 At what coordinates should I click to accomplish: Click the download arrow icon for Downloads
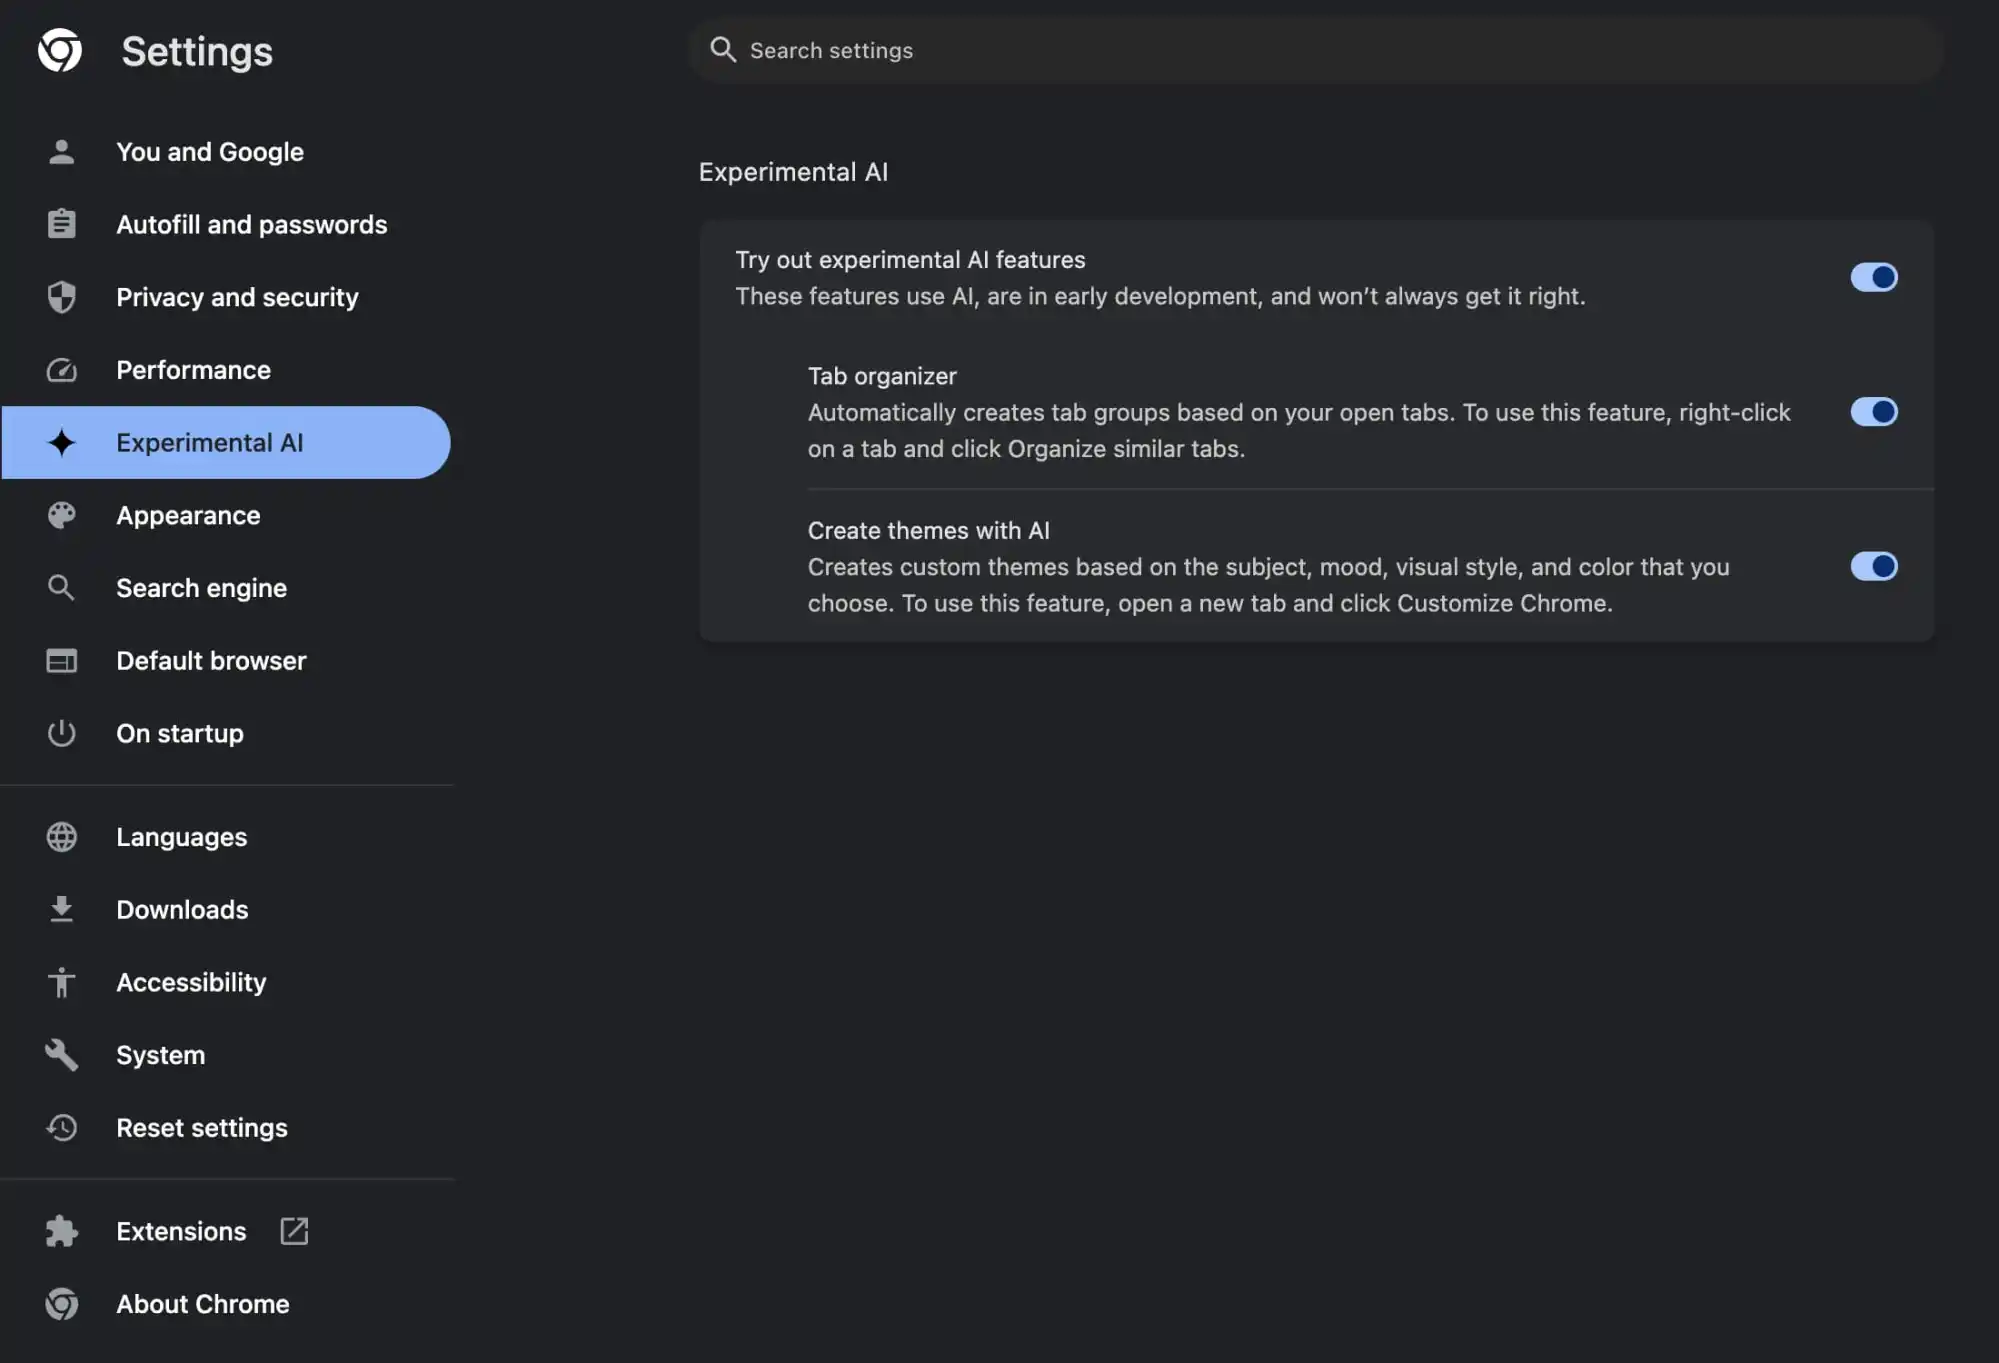(61, 910)
